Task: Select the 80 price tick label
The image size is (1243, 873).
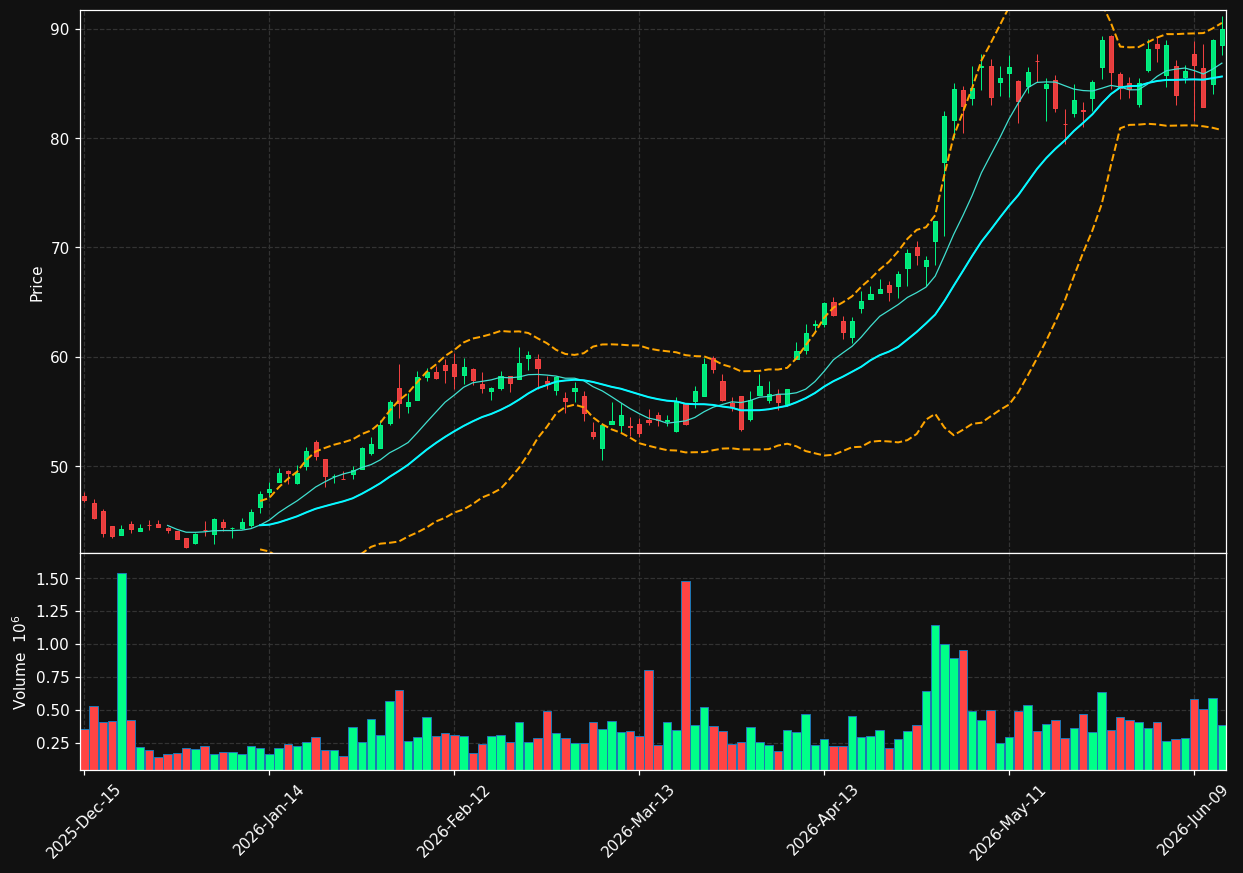Action: [60, 138]
